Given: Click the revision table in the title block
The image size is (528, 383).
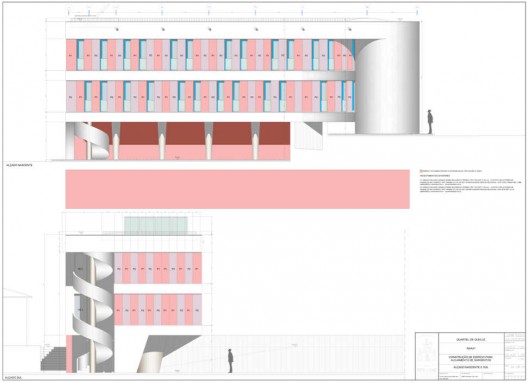Looking at the screenshot, I should coord(515,356).
